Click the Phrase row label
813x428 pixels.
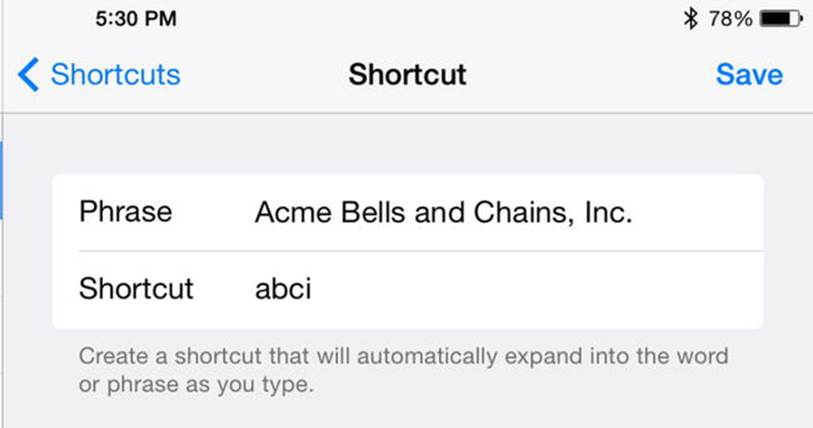coord(125,212)
